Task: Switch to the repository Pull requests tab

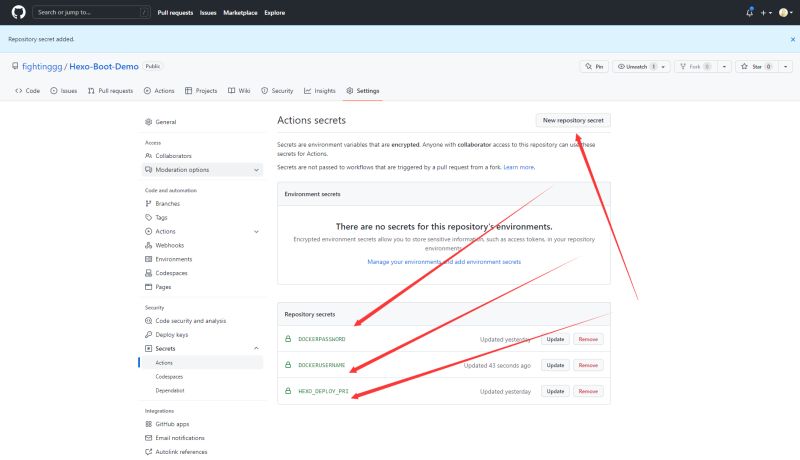Action: click(x=110, y=91)
